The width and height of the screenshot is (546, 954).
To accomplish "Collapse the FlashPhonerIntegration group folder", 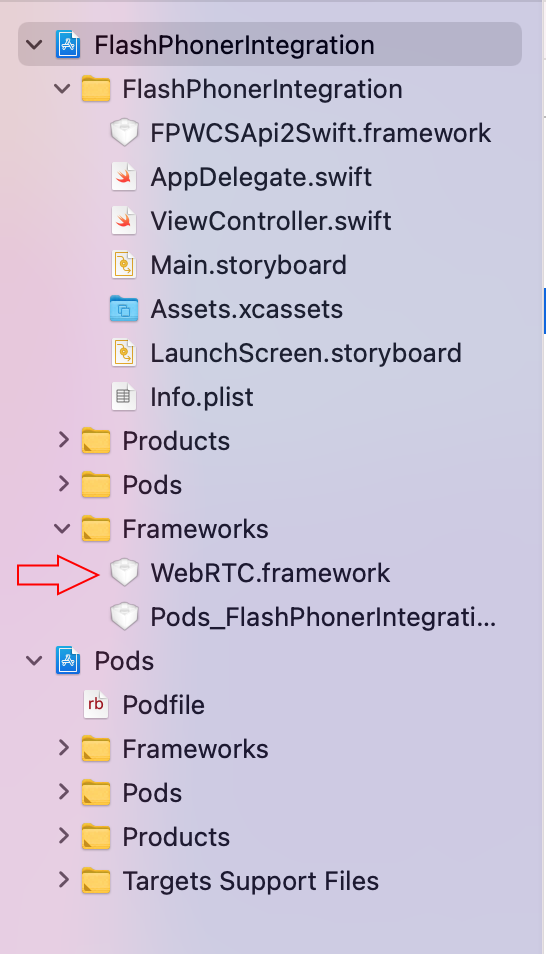I will click(x=62, y=89).
